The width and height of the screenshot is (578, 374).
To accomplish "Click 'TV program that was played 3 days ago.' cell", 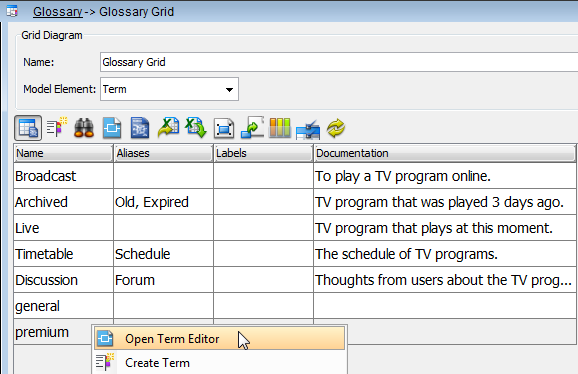I will point(445,202).
